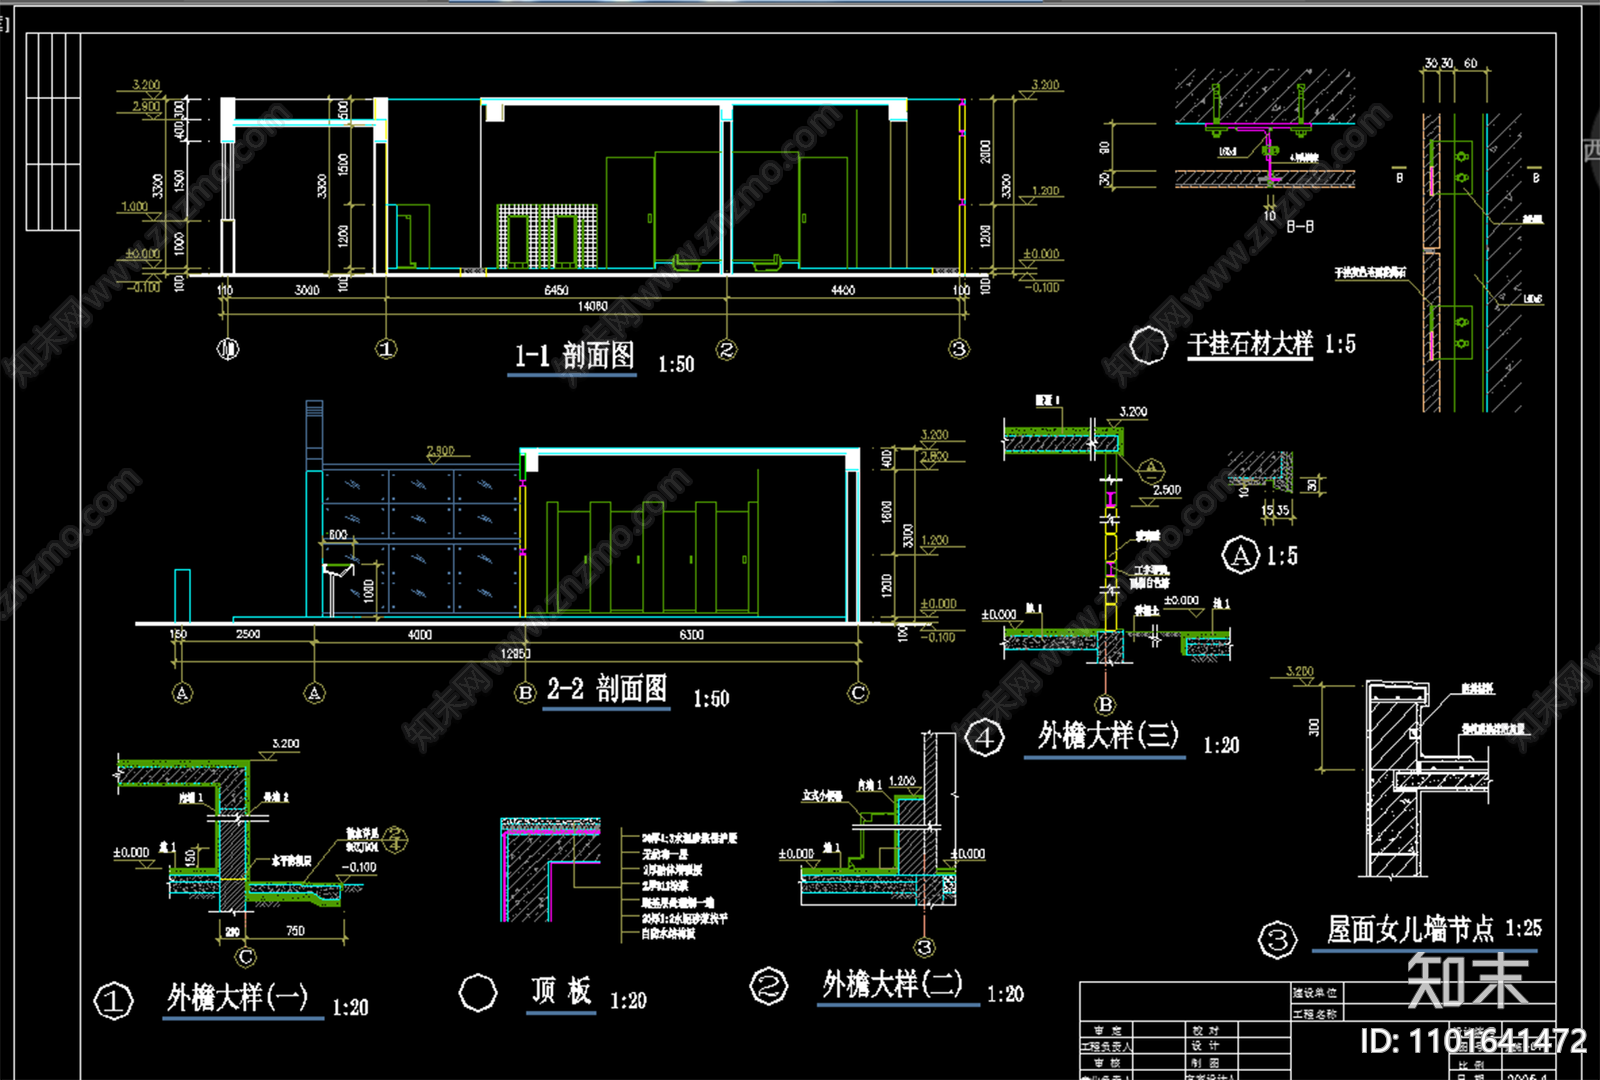Click the 1:20 scale after 顶板
Image resolution: width=1600 pixels, height=1080 pixels.
pyautogui.click(x=628, y=1001)
